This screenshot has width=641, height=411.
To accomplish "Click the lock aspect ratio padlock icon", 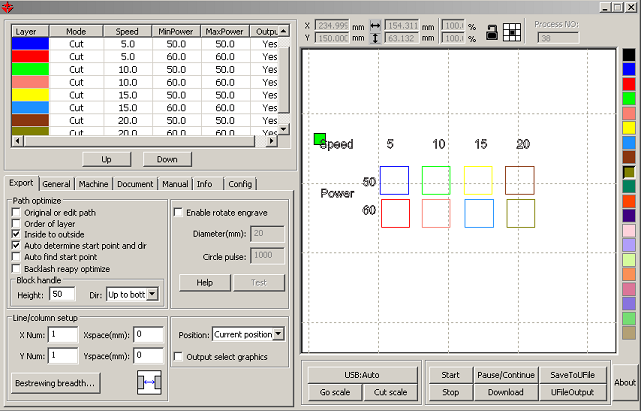I will pos(492,32).
